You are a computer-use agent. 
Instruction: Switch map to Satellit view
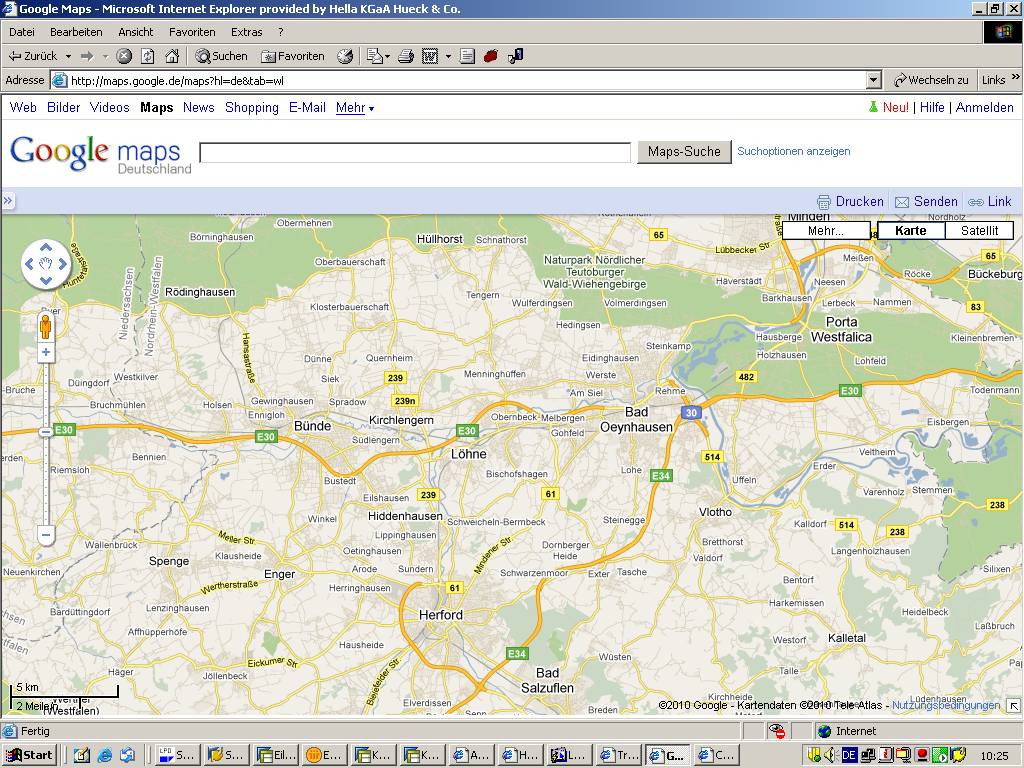(x=980, y=231)
